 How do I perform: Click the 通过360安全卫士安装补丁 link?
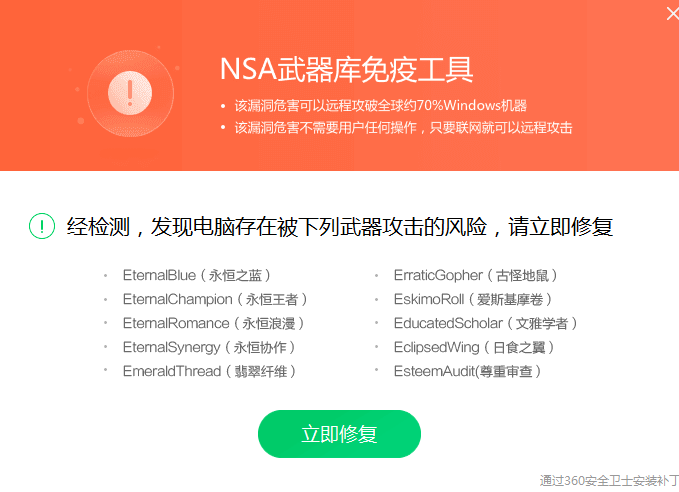tap(609, 481)
